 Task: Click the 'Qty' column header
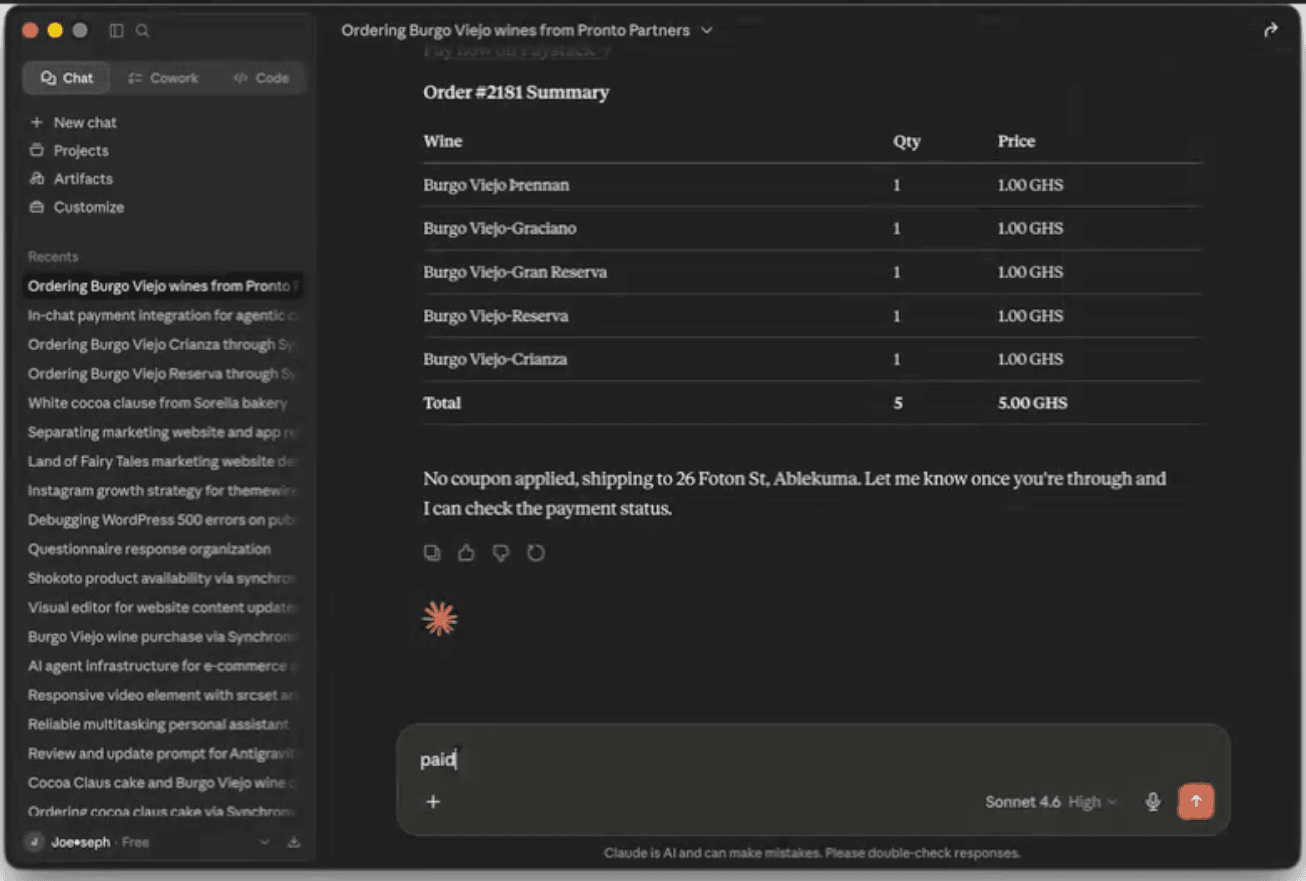click(907, 141)
